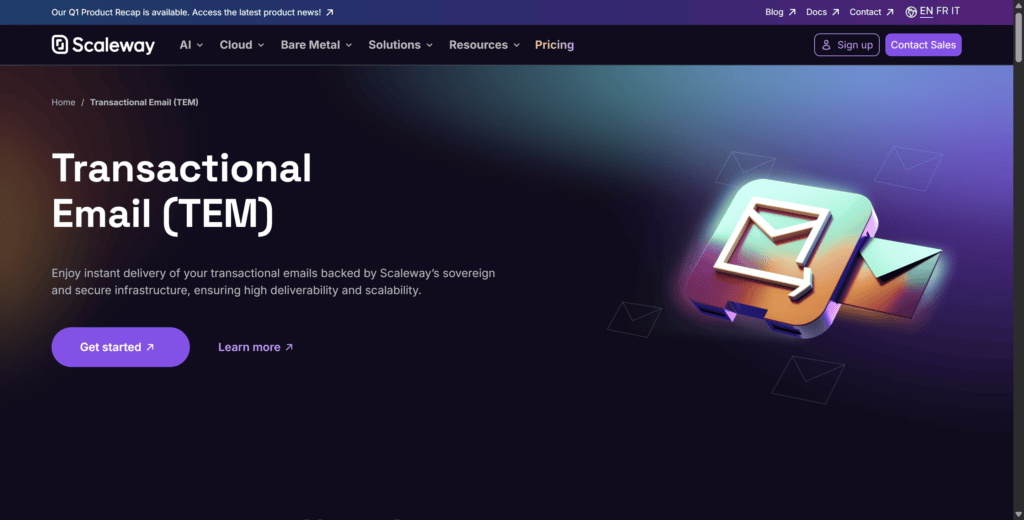Screen dimensions: 1024x520
Task: Click the Scaleway logo
Action: click(103, 44)
